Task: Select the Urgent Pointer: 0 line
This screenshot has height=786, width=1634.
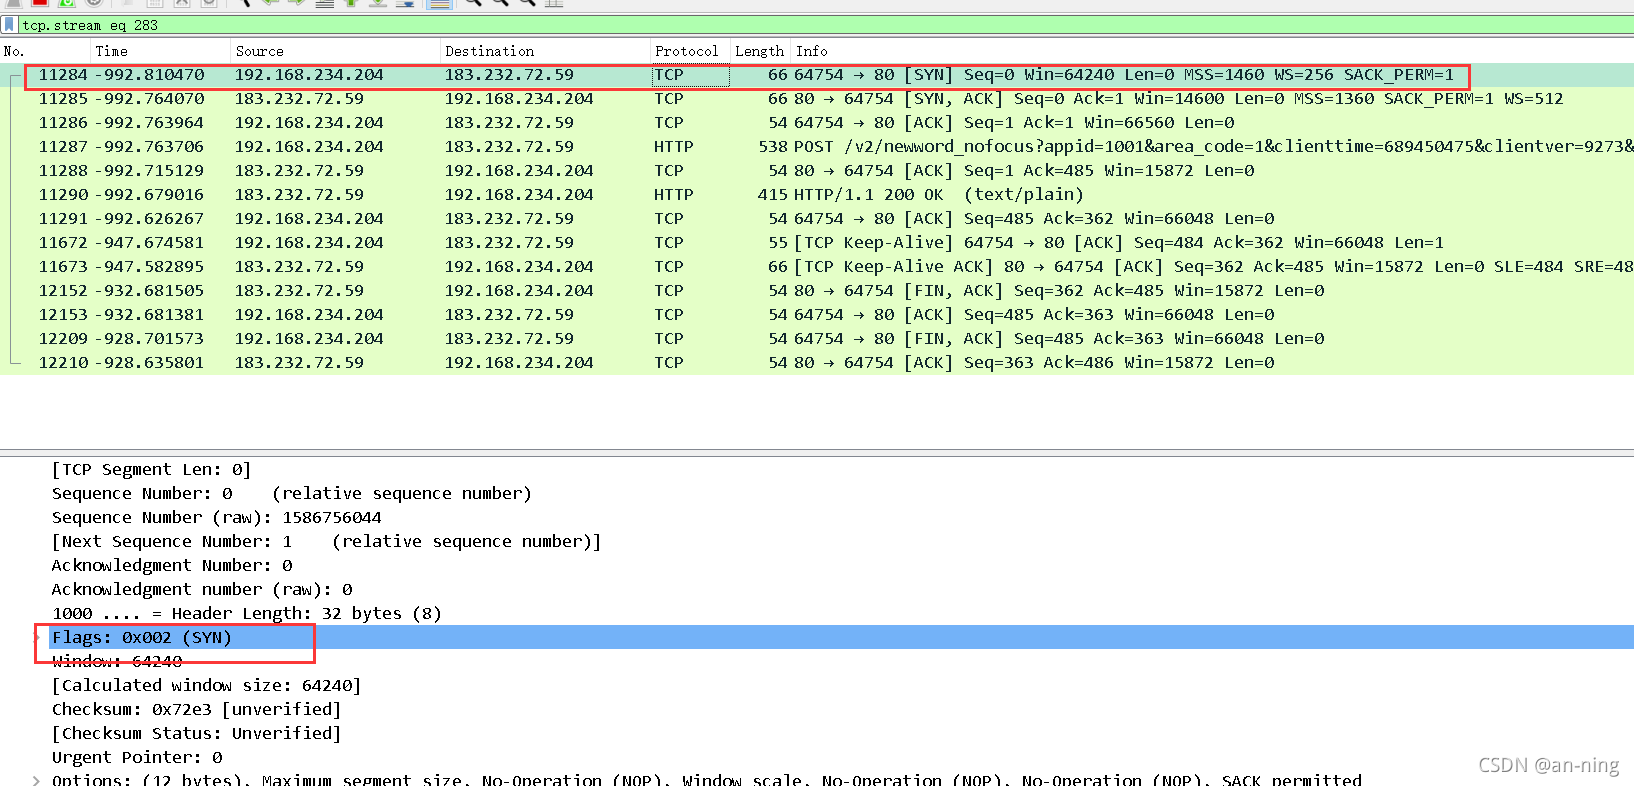Action: click(x=137, y=757)
